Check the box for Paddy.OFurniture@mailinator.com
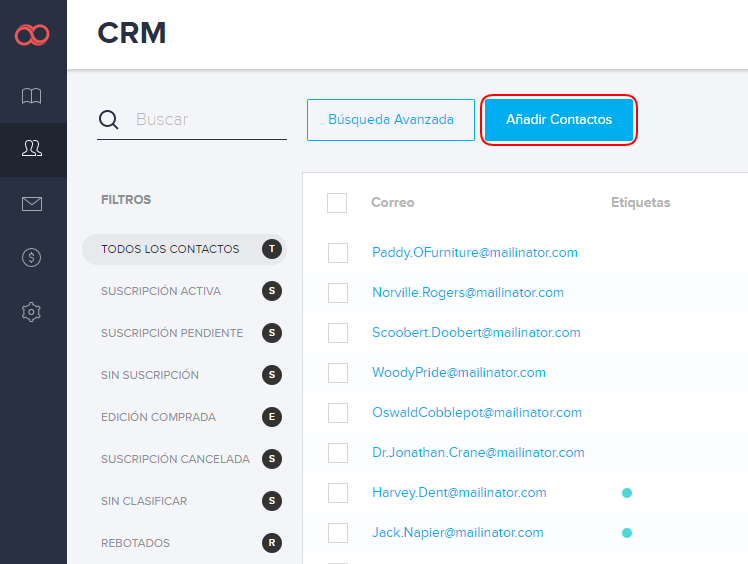 click(x=338, y=253)
